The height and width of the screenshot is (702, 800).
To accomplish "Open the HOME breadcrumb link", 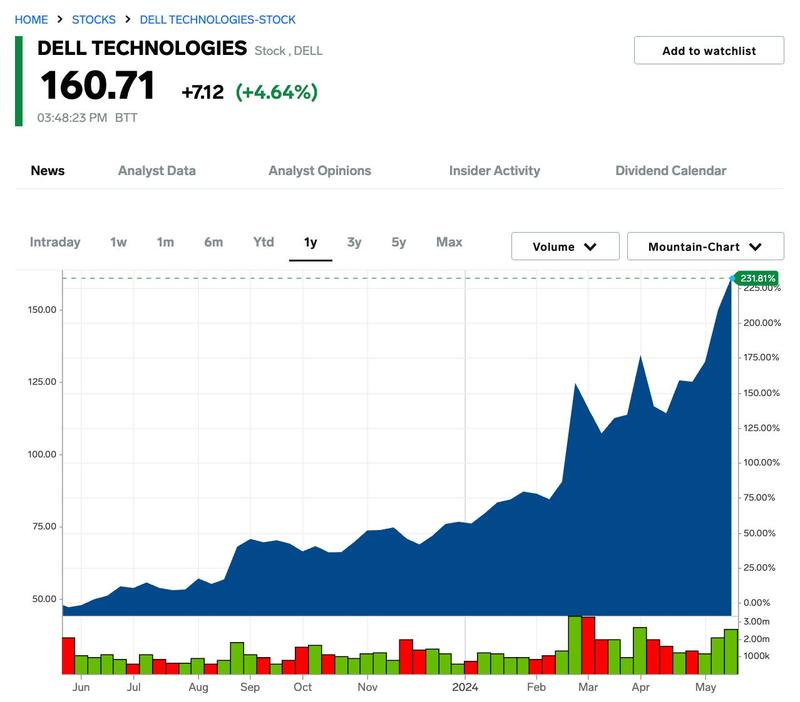I will tap(31, 20).
